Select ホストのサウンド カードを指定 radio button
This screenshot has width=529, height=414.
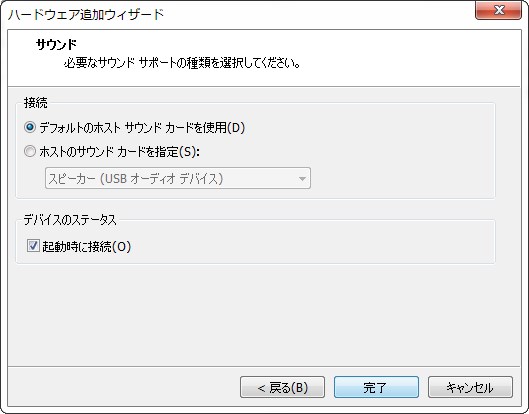(30, 151)
